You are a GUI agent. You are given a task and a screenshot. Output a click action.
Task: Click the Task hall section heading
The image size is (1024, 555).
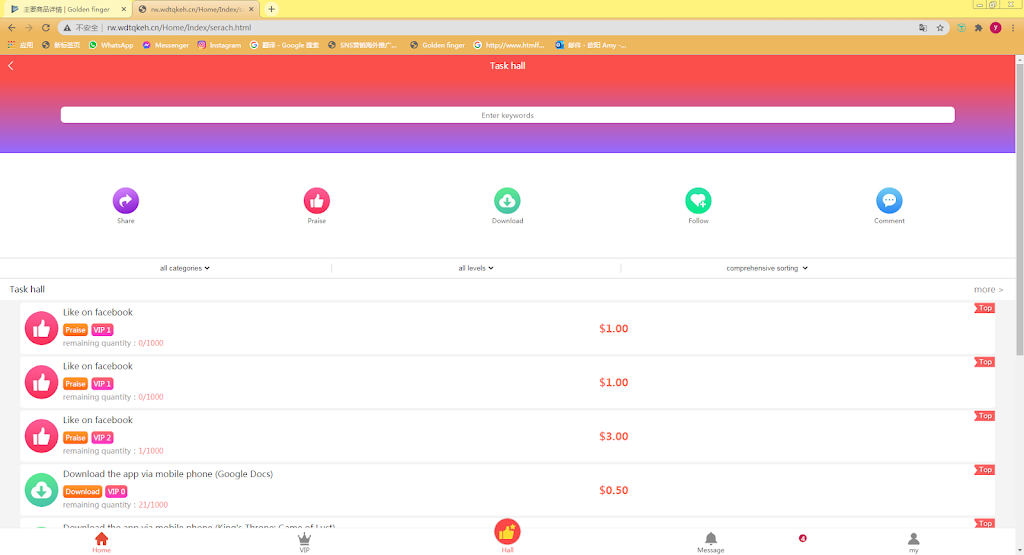[x=27, y=289]
